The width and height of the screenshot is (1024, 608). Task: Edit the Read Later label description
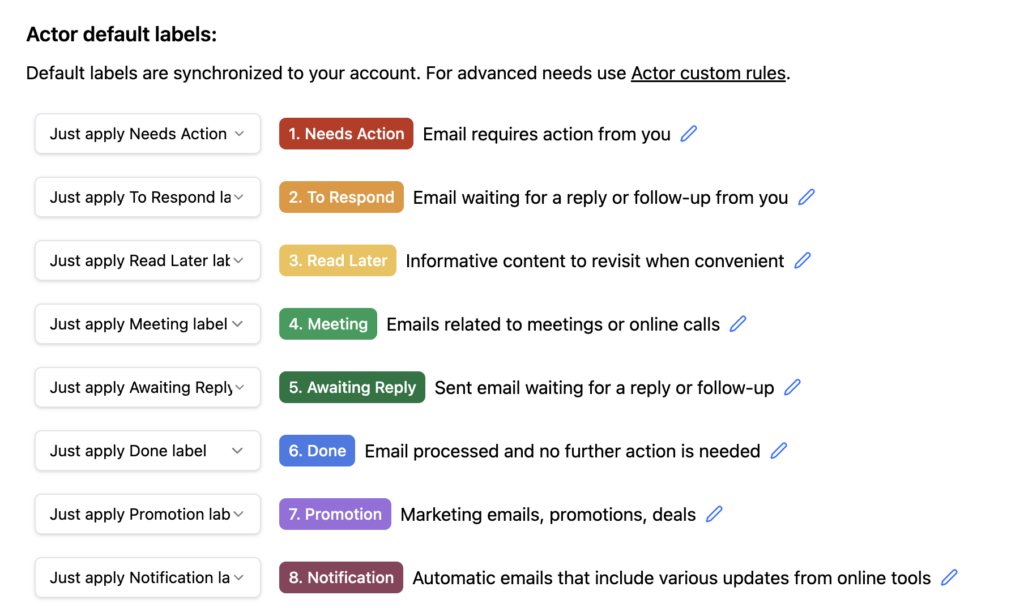[802, 261]
